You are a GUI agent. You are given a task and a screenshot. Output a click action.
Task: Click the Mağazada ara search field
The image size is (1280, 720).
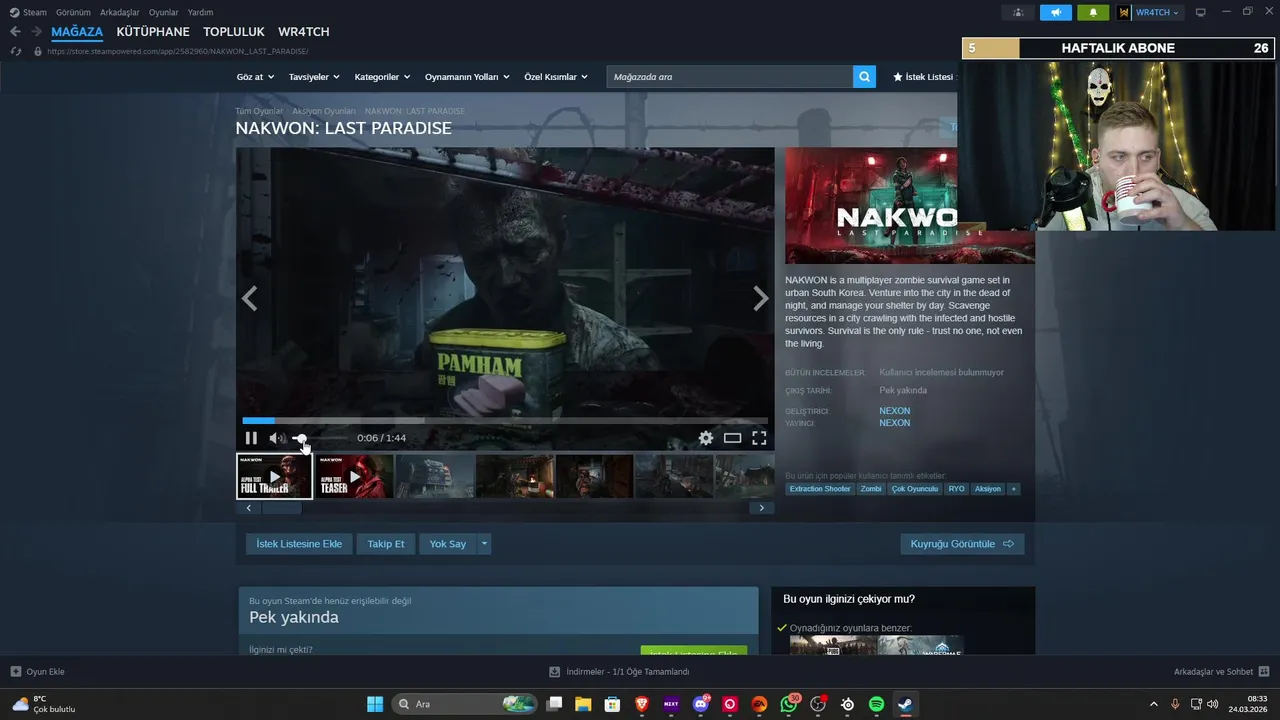(x=730, y=77)
